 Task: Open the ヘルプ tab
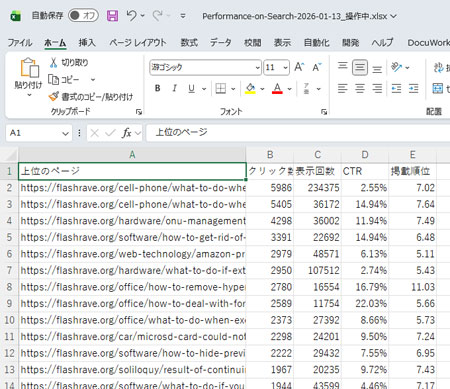point(382,43)
